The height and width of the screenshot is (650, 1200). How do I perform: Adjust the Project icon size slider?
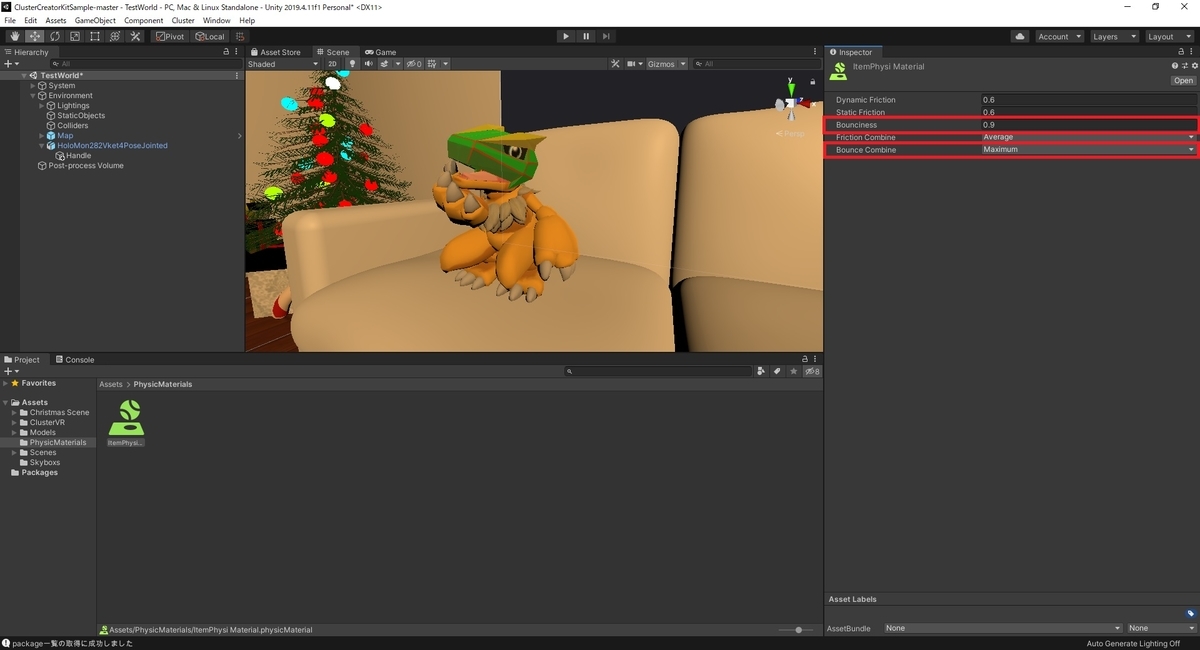click(797, 630)
